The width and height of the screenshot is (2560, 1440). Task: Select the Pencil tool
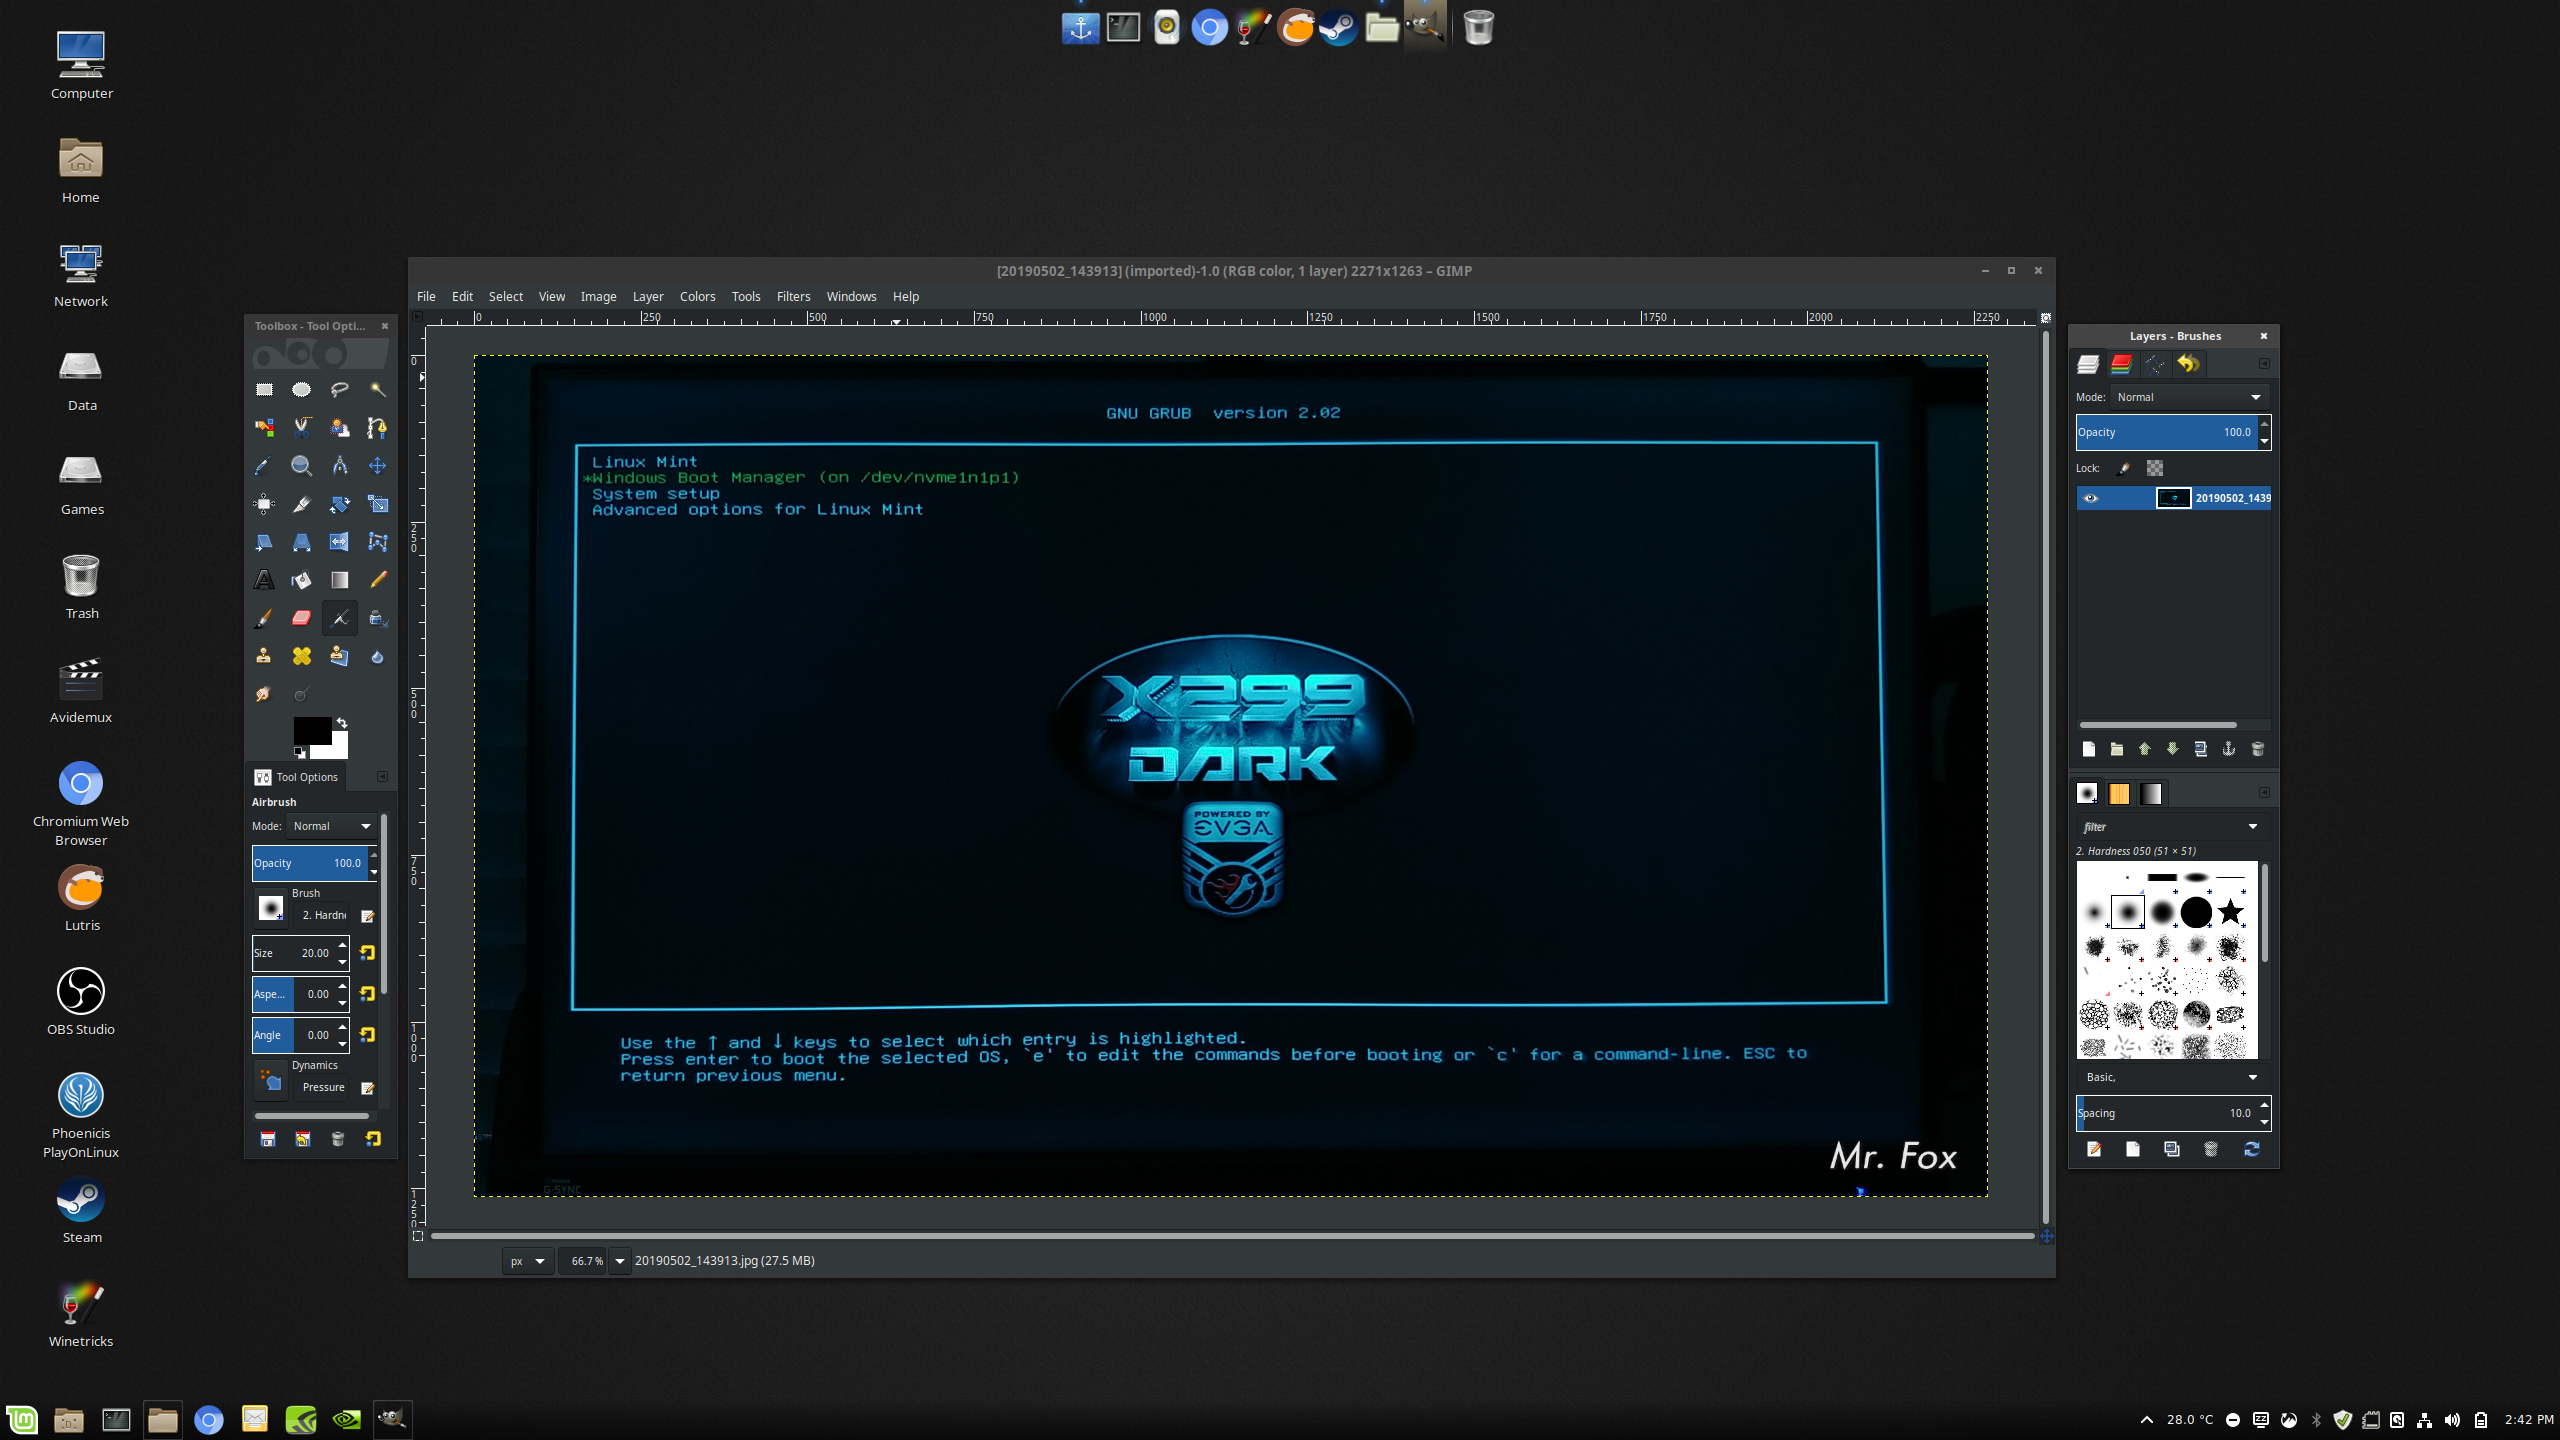click(377, 580)
